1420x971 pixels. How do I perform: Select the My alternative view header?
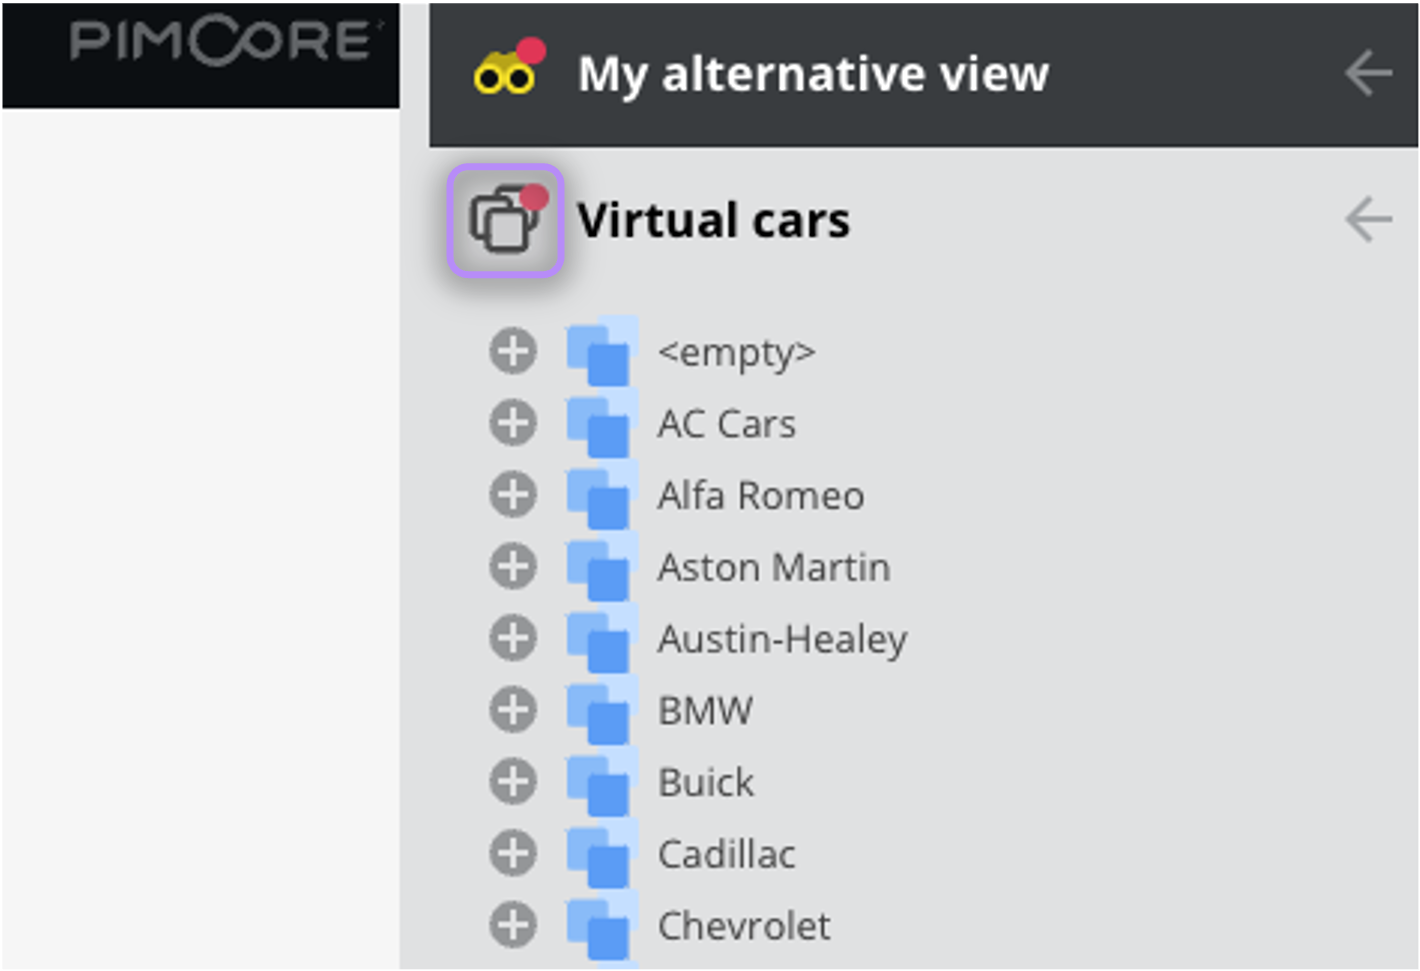(x=813, y=74)
